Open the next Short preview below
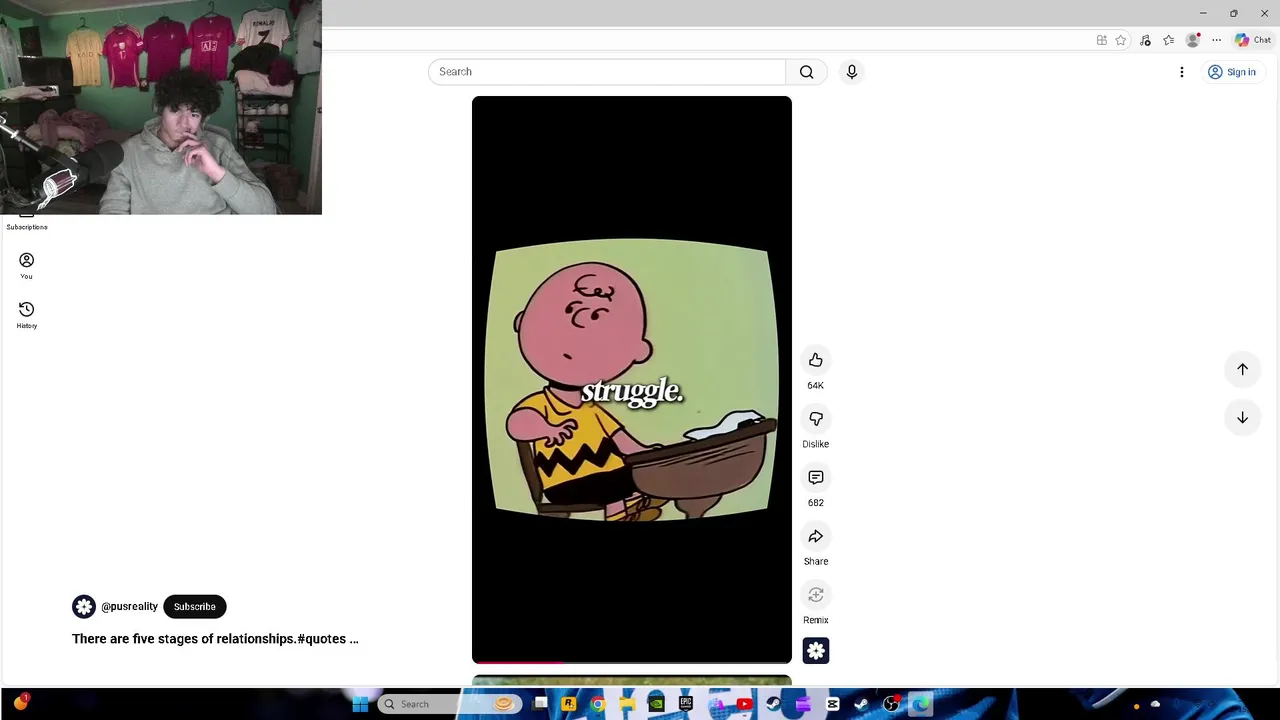Screen dimensions: 1280x720 coord(632,681)
